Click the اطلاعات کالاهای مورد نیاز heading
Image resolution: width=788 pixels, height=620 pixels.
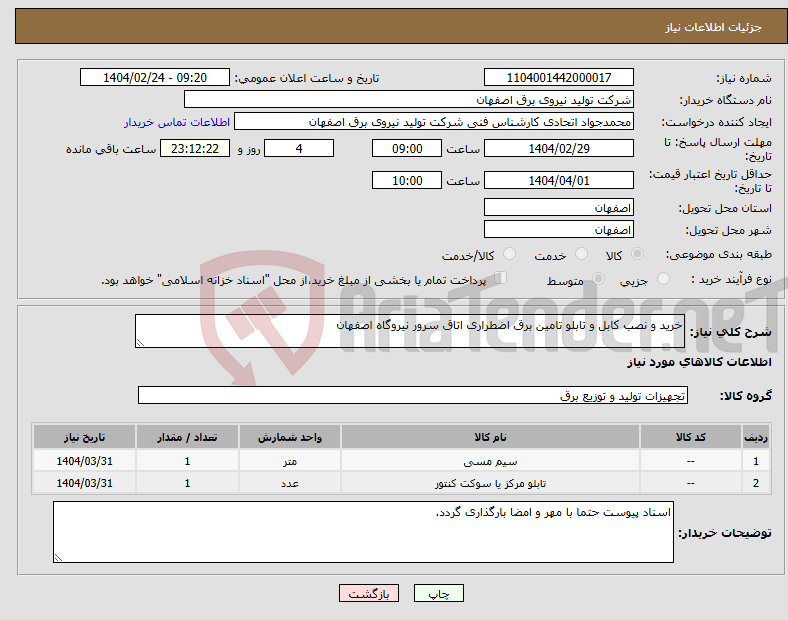[699, 362]
